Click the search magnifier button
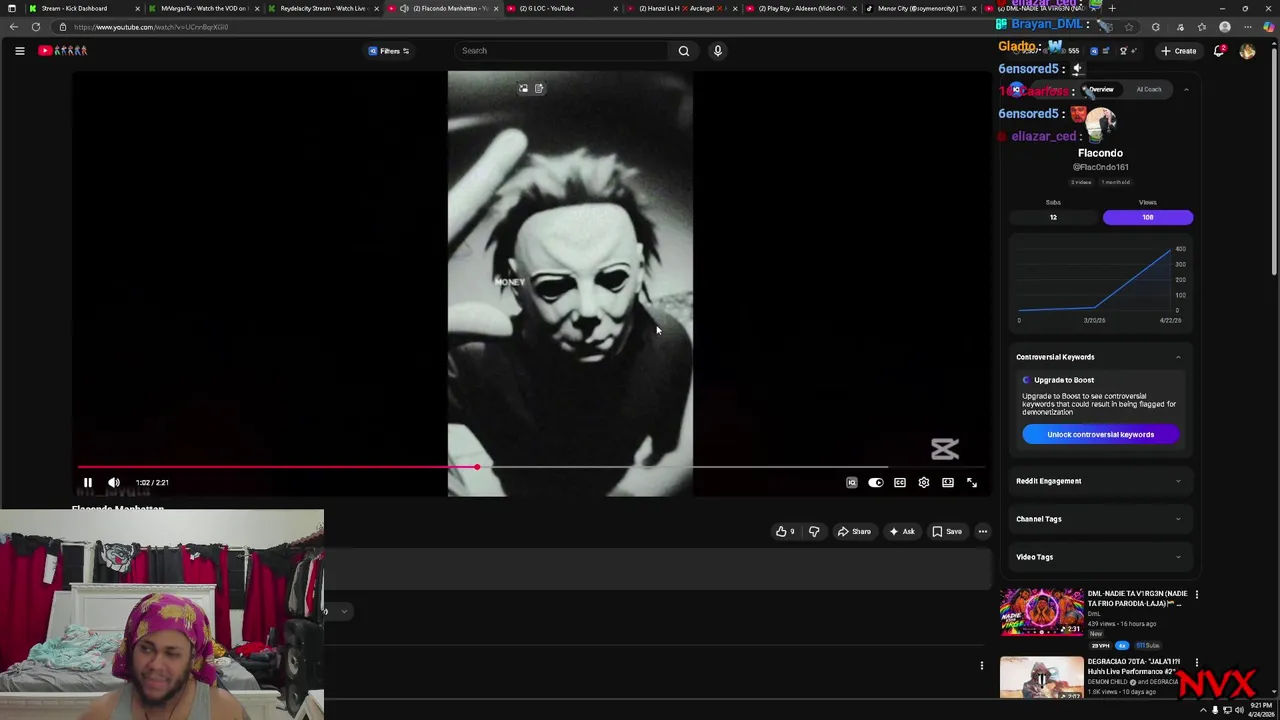 coord(684,51)
